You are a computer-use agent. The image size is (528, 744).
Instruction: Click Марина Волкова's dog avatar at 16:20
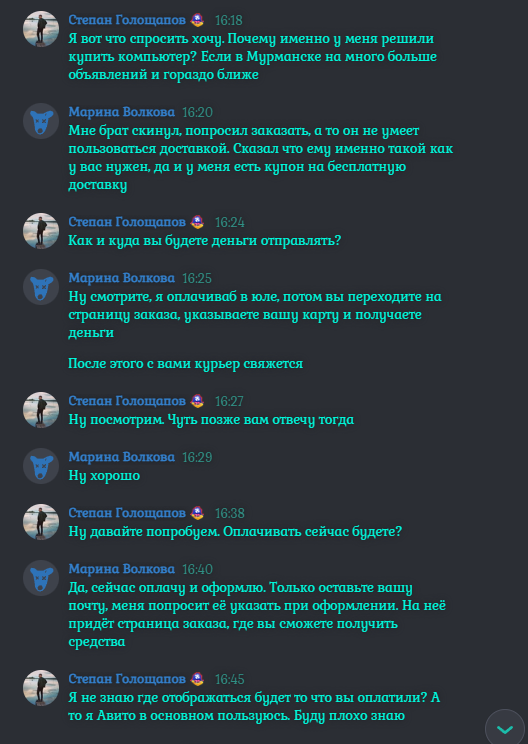(41, 121)
